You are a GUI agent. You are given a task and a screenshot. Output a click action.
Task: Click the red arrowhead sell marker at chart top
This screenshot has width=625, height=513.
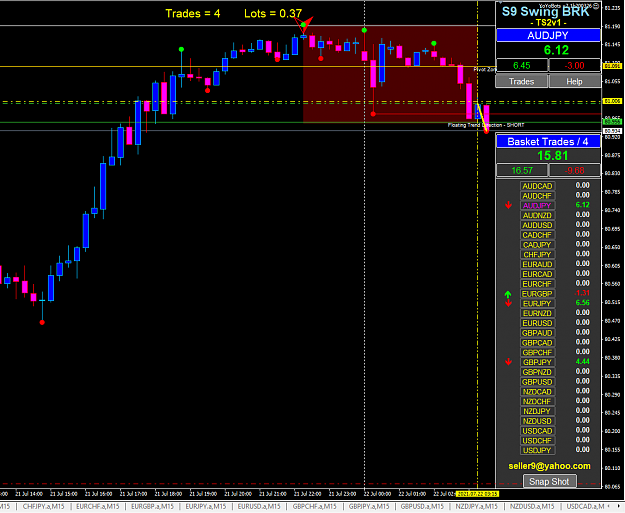coord(305,24)
